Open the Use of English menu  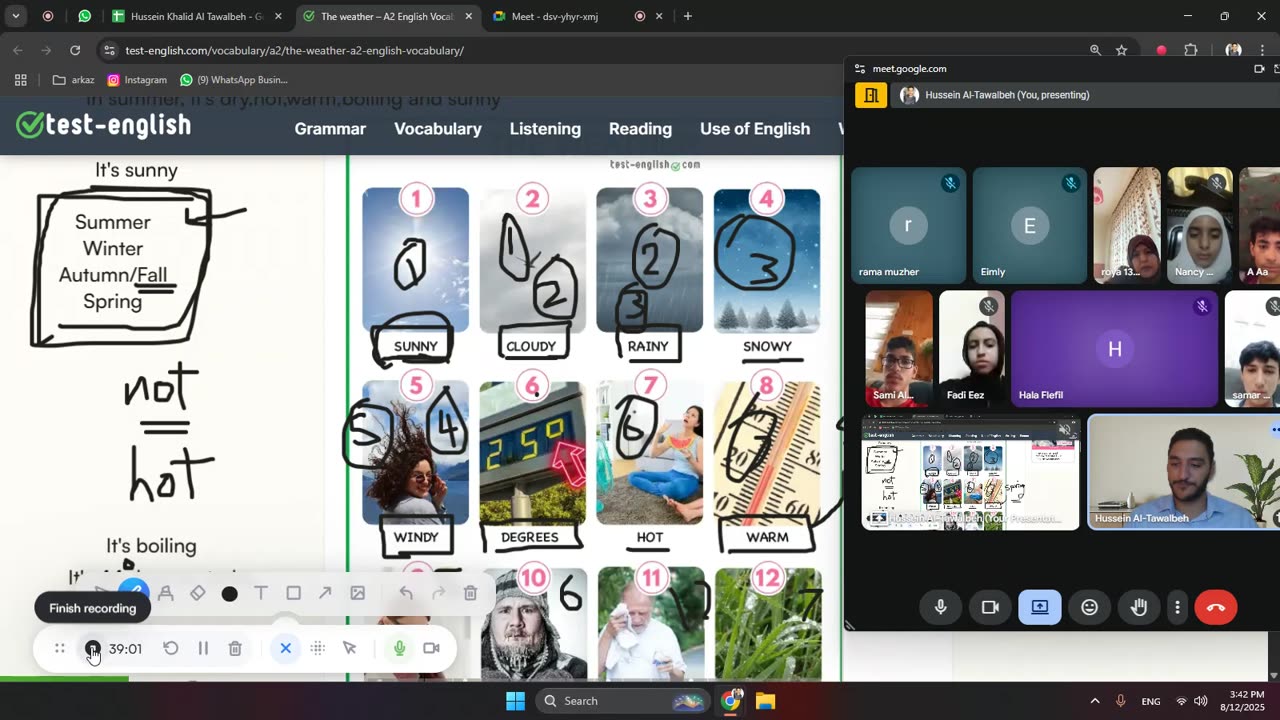755,129
